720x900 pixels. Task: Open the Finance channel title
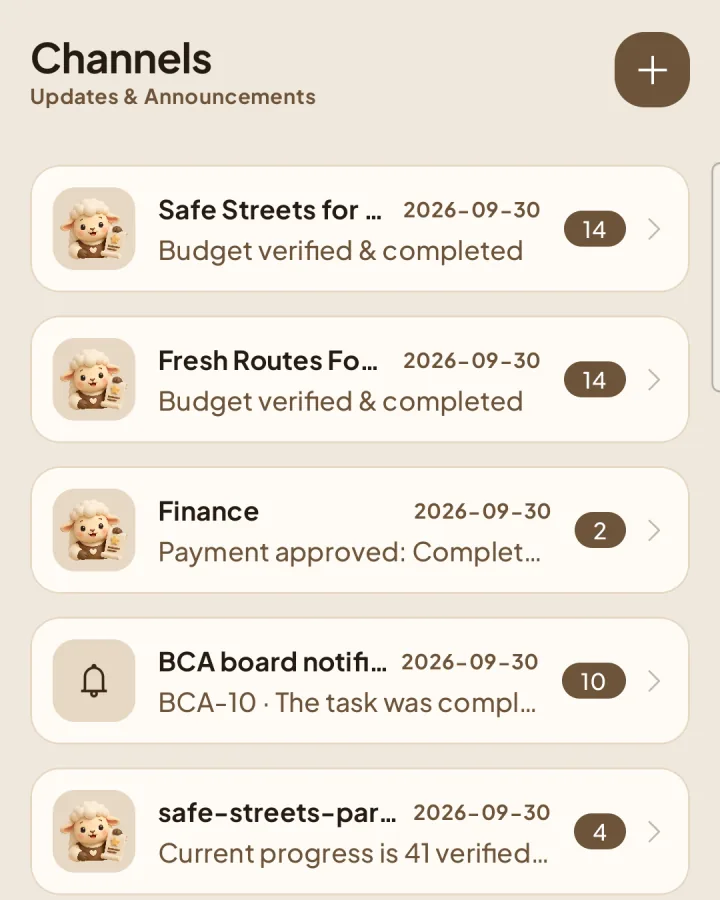[208, 511]
